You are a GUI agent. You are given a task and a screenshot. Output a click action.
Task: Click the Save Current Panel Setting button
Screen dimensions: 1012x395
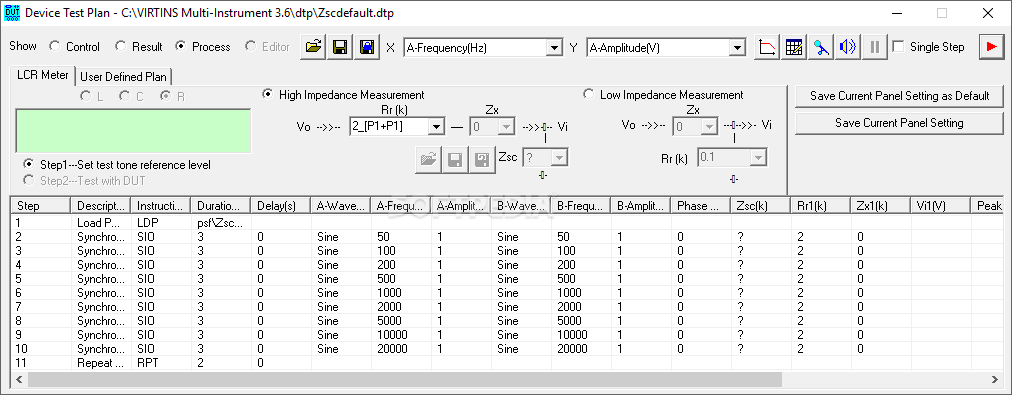coord(900,123)
